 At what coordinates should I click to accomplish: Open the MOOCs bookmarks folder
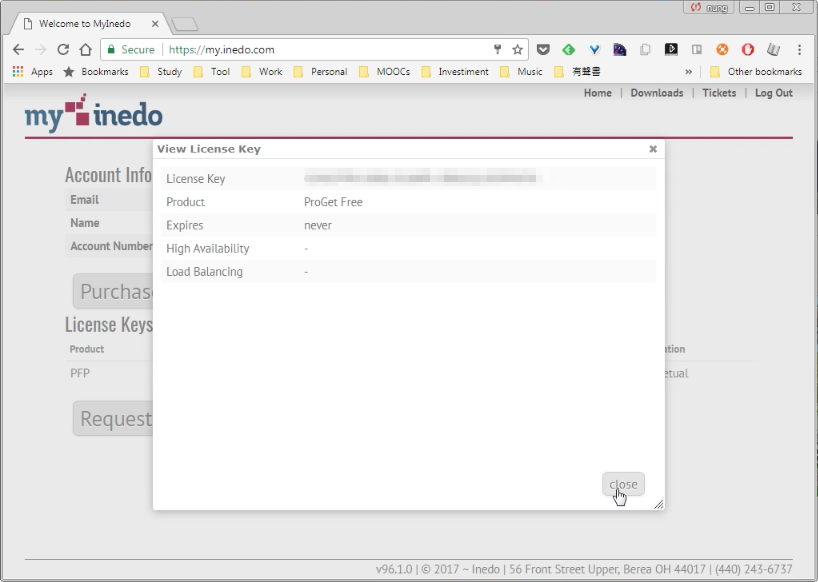click(384, 71)
